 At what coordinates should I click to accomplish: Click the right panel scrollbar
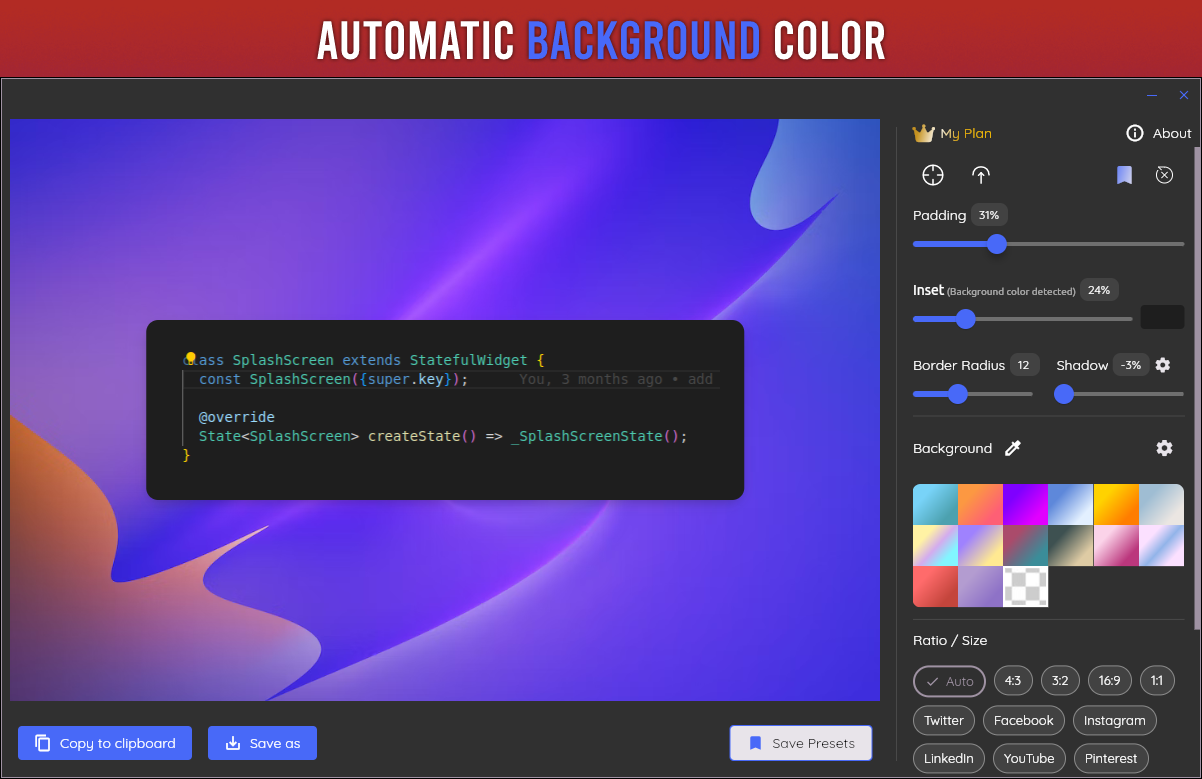1198,388
